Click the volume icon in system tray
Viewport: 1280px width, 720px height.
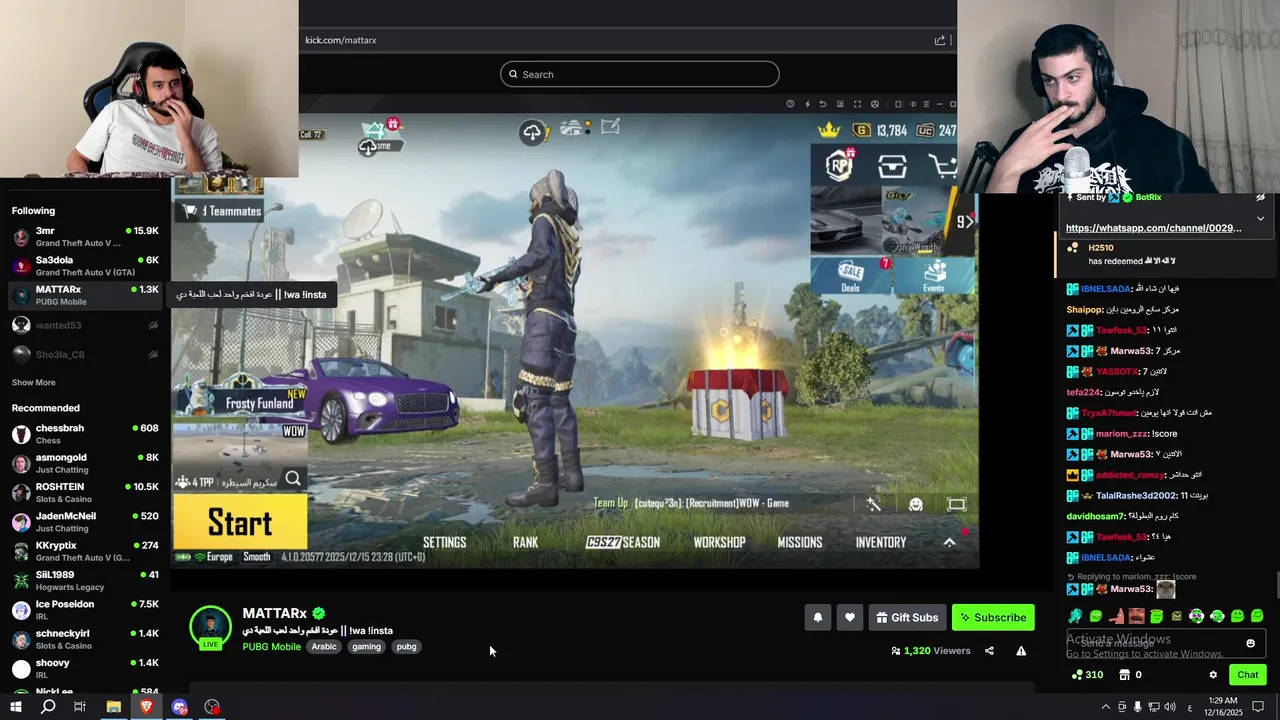pyautogui.click(x=1170, y=707)
